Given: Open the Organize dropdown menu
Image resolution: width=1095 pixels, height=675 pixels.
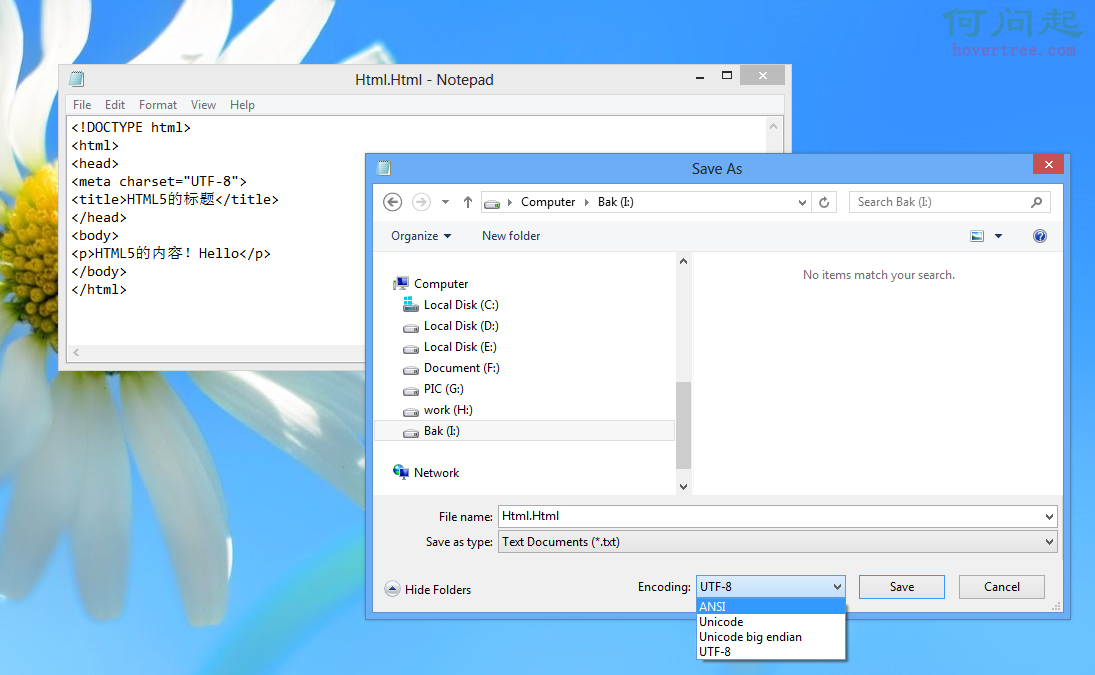Looking at the screenshot, I should point(421,236).
